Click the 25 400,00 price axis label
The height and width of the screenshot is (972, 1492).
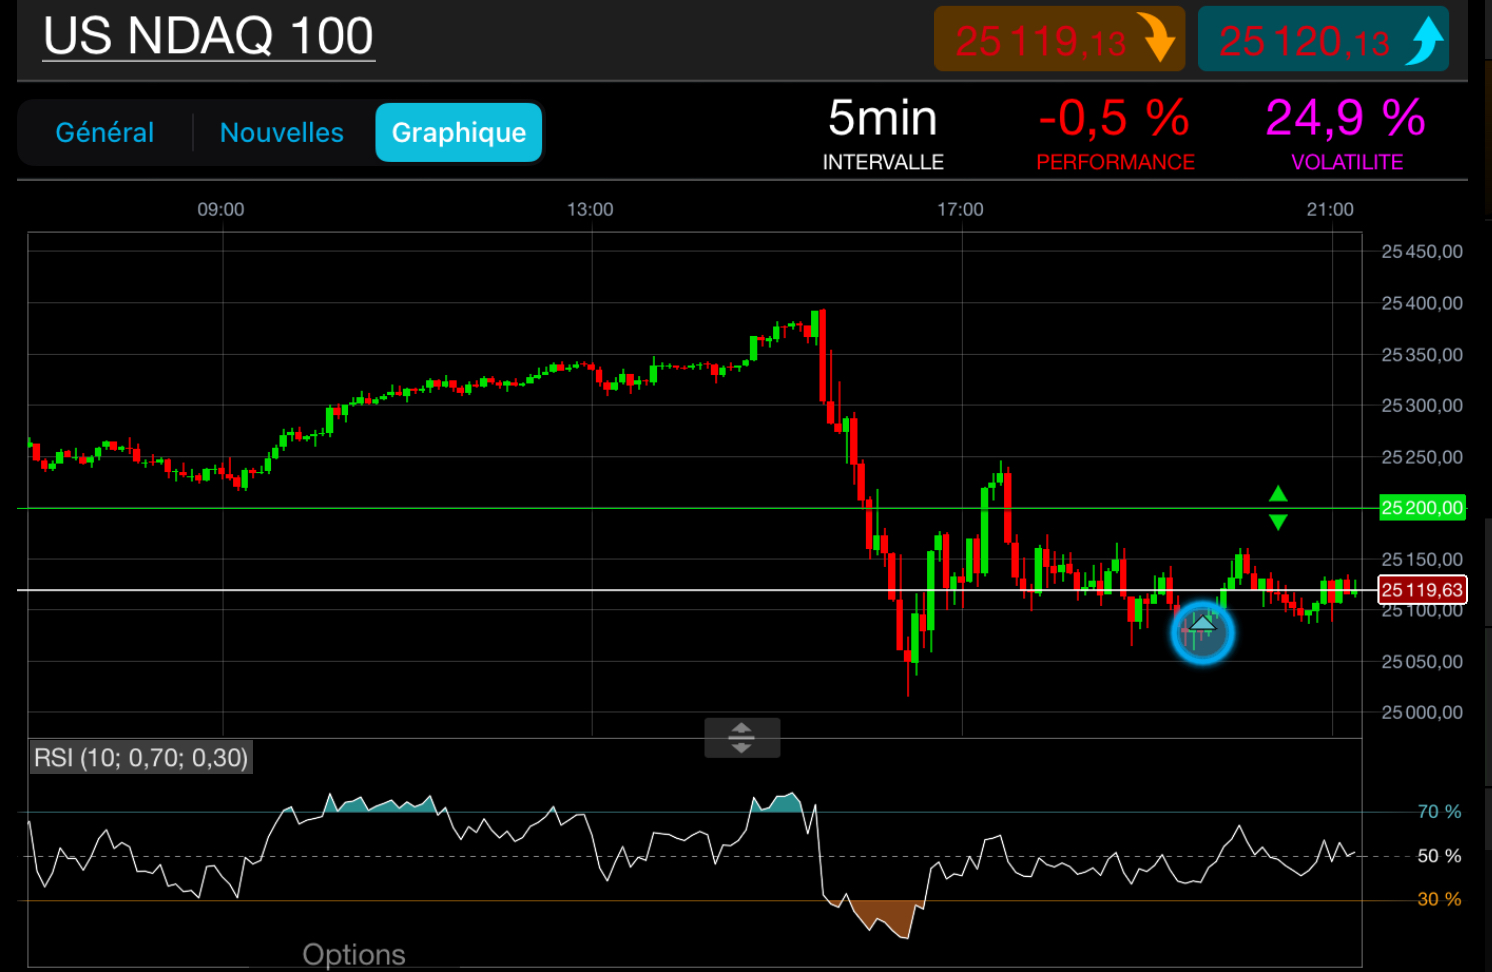[x=1422, y=303]
